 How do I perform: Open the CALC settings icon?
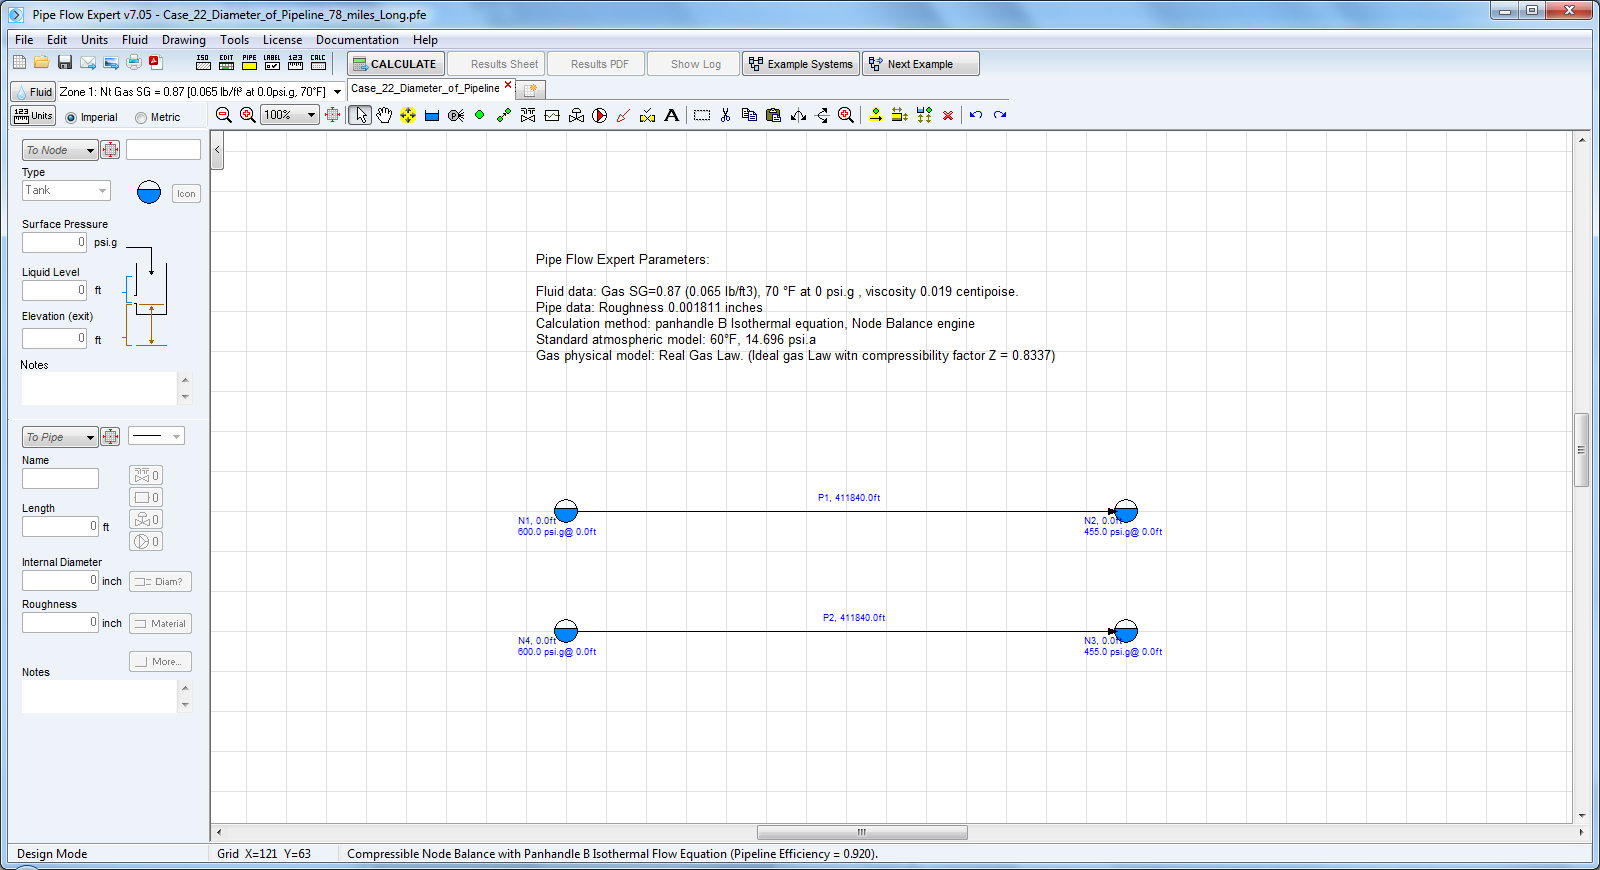(318, 63)
